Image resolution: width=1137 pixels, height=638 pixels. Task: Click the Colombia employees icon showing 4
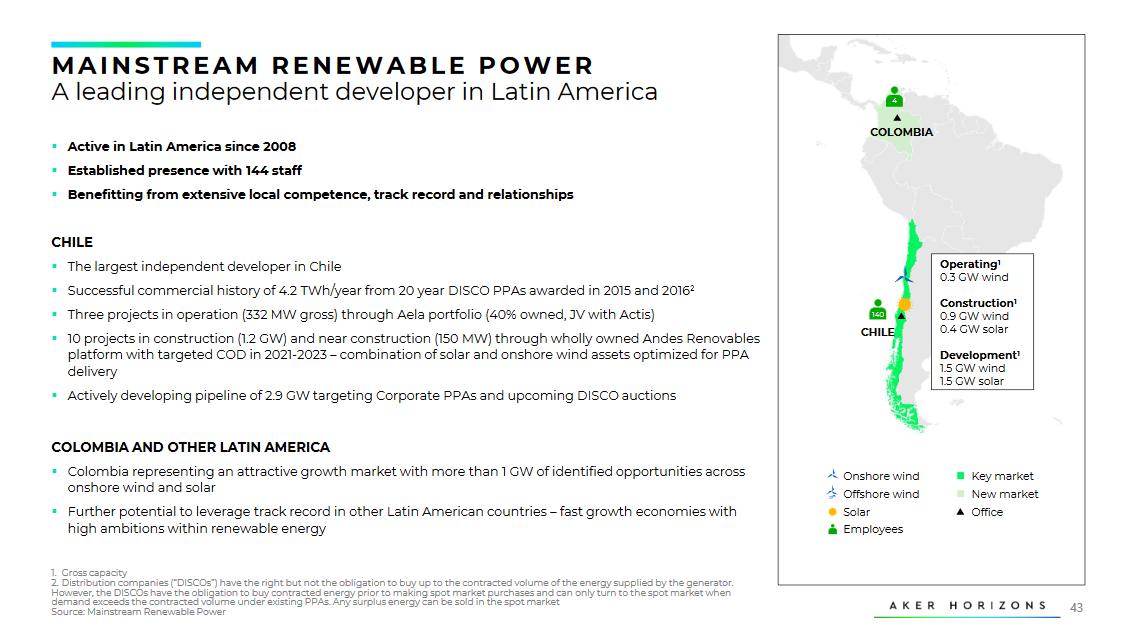(x=894, y=97)
